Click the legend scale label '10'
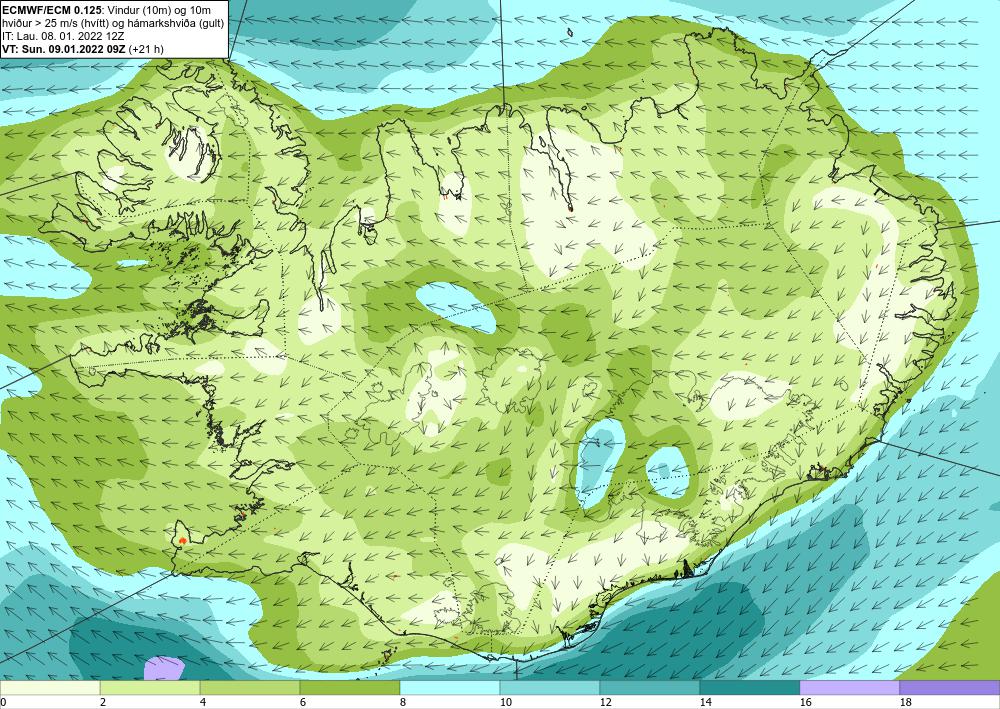 click(506, 702)
